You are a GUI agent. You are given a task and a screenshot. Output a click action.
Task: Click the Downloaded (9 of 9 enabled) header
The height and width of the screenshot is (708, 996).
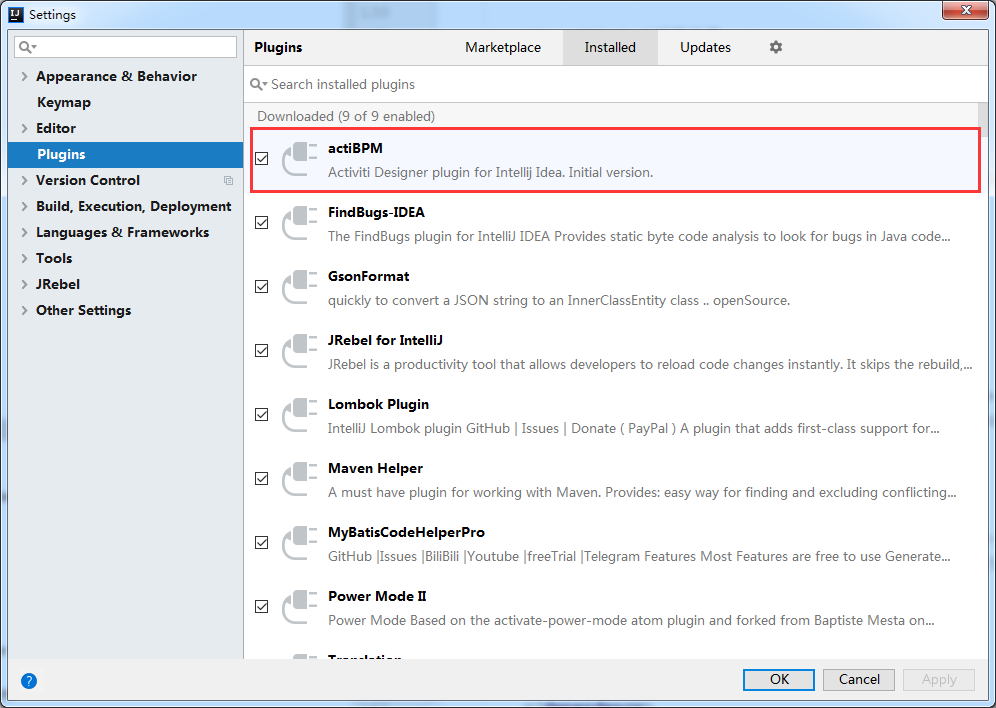click(346, 116)
